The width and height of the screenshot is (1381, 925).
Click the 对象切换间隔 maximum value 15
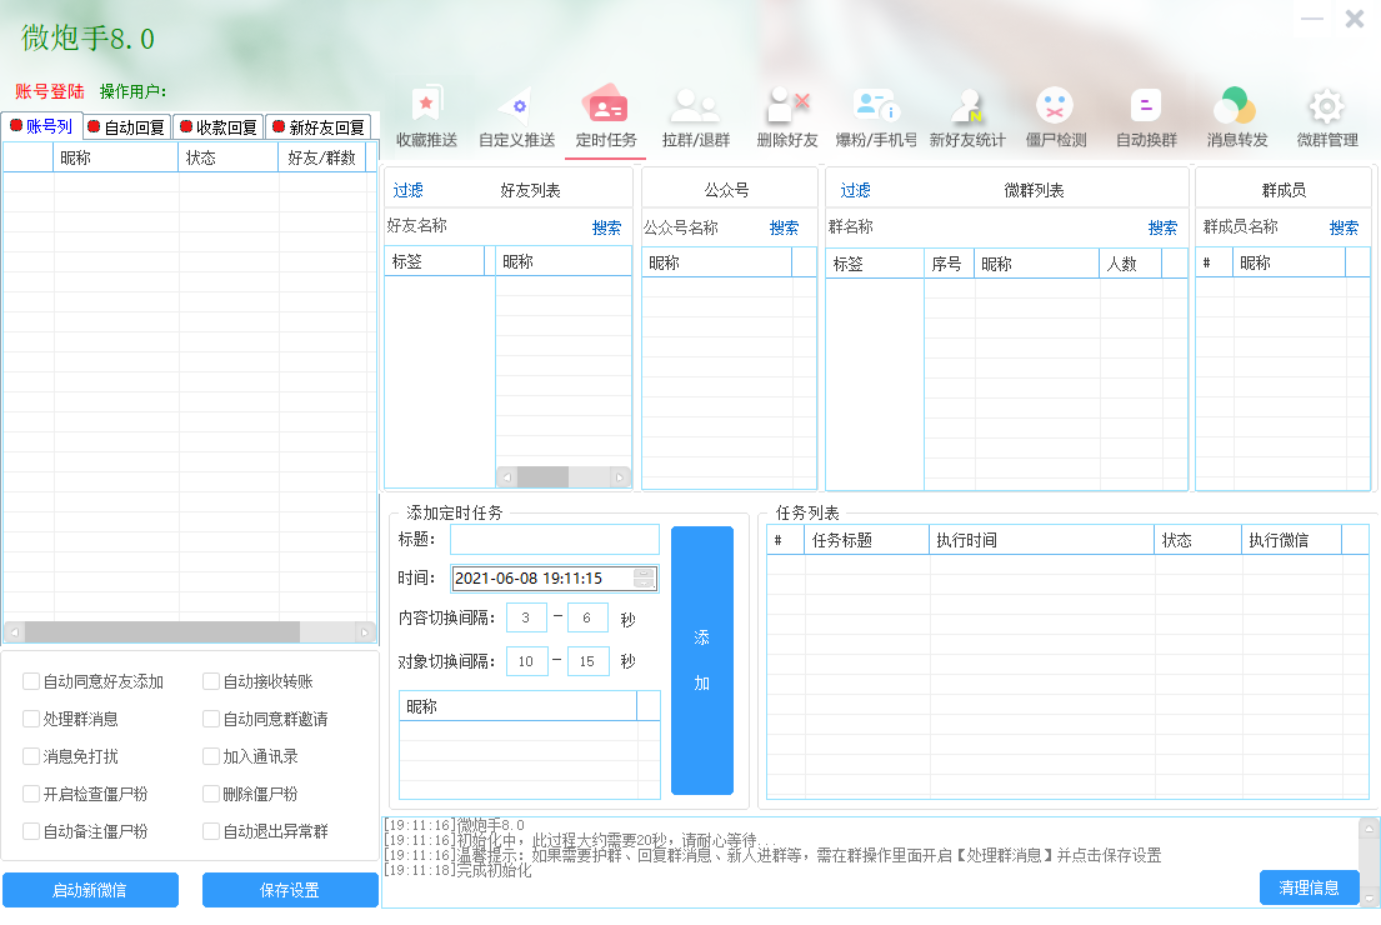(587, 661)
